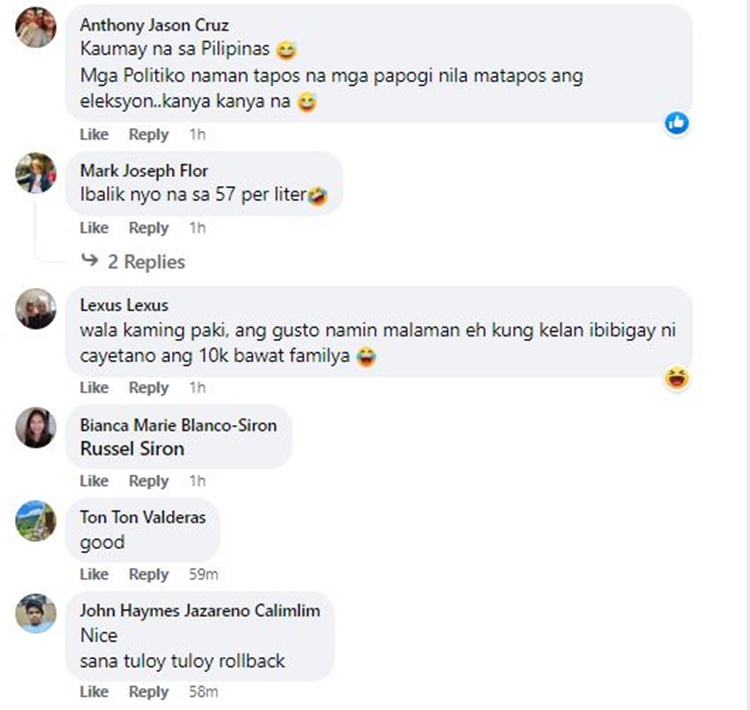Like Ton Ton Valderas' 'good' comment
The height and width of the screenshot is (710, 750).
[94, 574]
